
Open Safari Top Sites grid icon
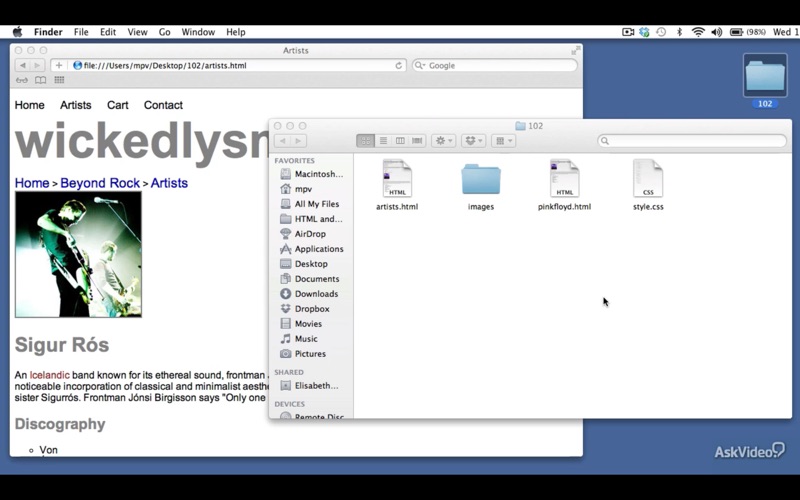coord(59,80)
